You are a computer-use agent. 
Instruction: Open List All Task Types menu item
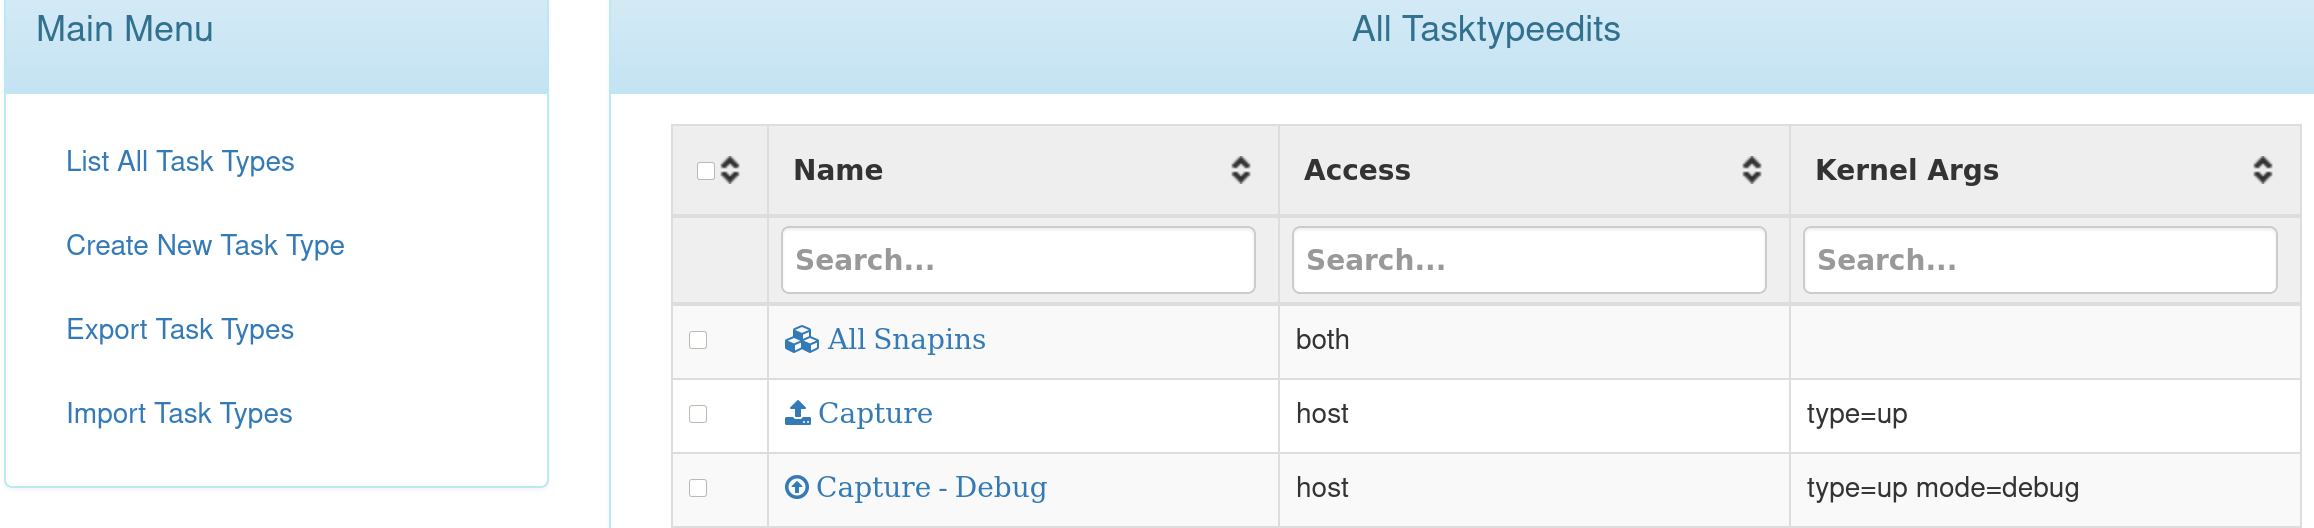pos(180,161)
